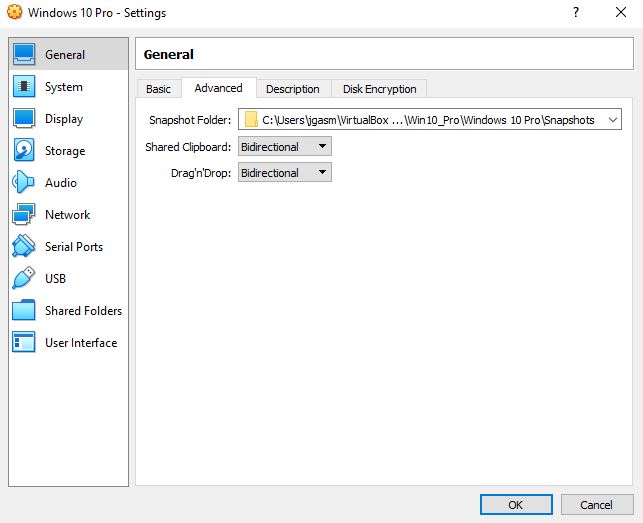
Task: Select the Serial Ports label in sidebar
Action: pyautogui.click(x=74, y=247)
